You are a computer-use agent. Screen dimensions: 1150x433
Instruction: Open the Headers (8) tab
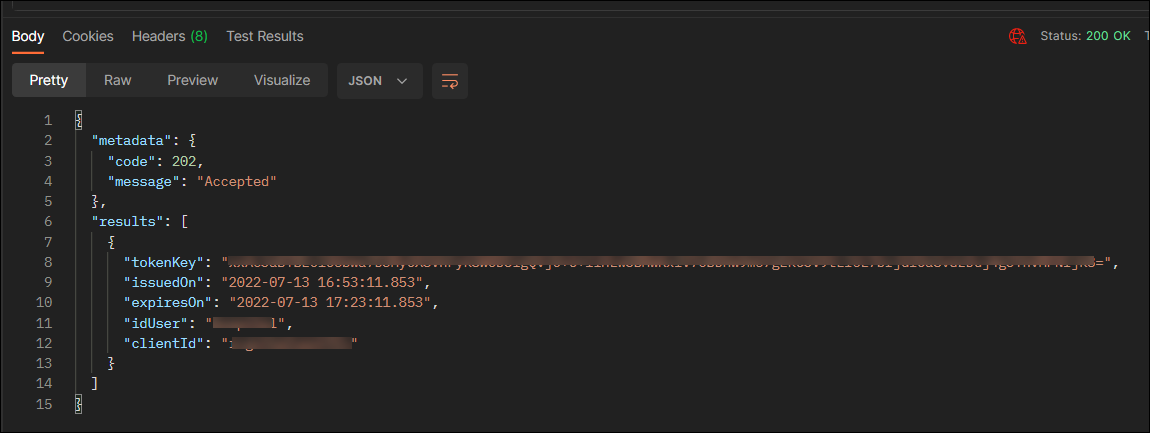click(x=169, y=36)
